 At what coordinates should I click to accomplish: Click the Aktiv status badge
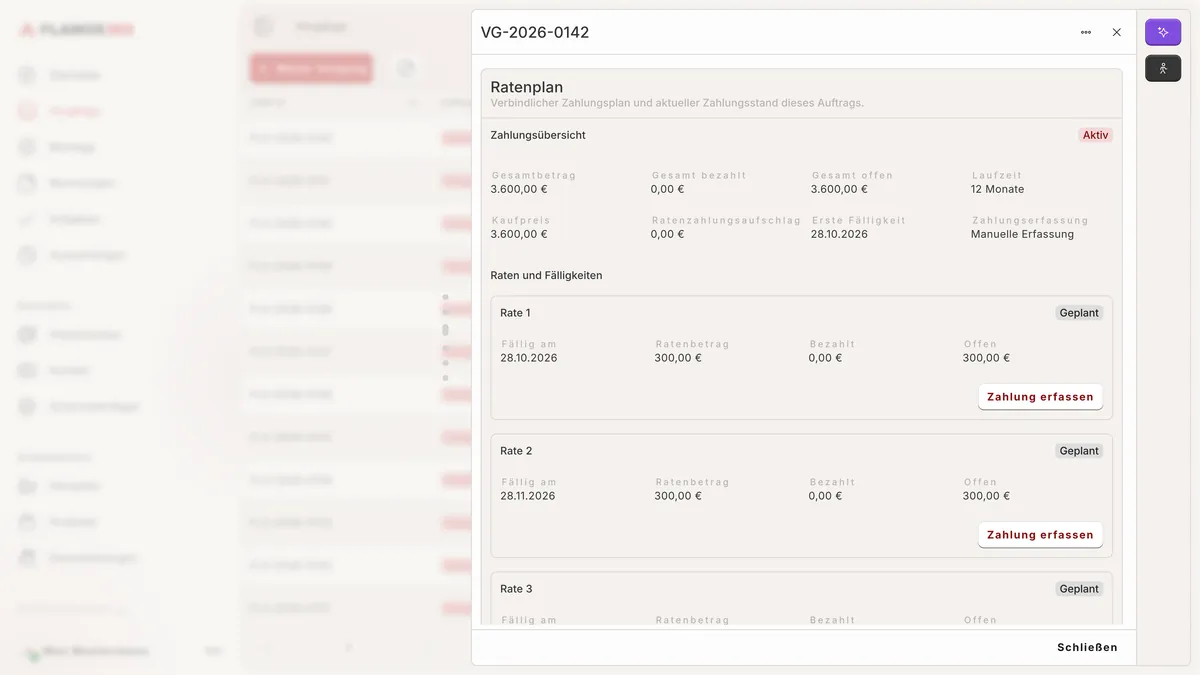(x=1096, y=135)
